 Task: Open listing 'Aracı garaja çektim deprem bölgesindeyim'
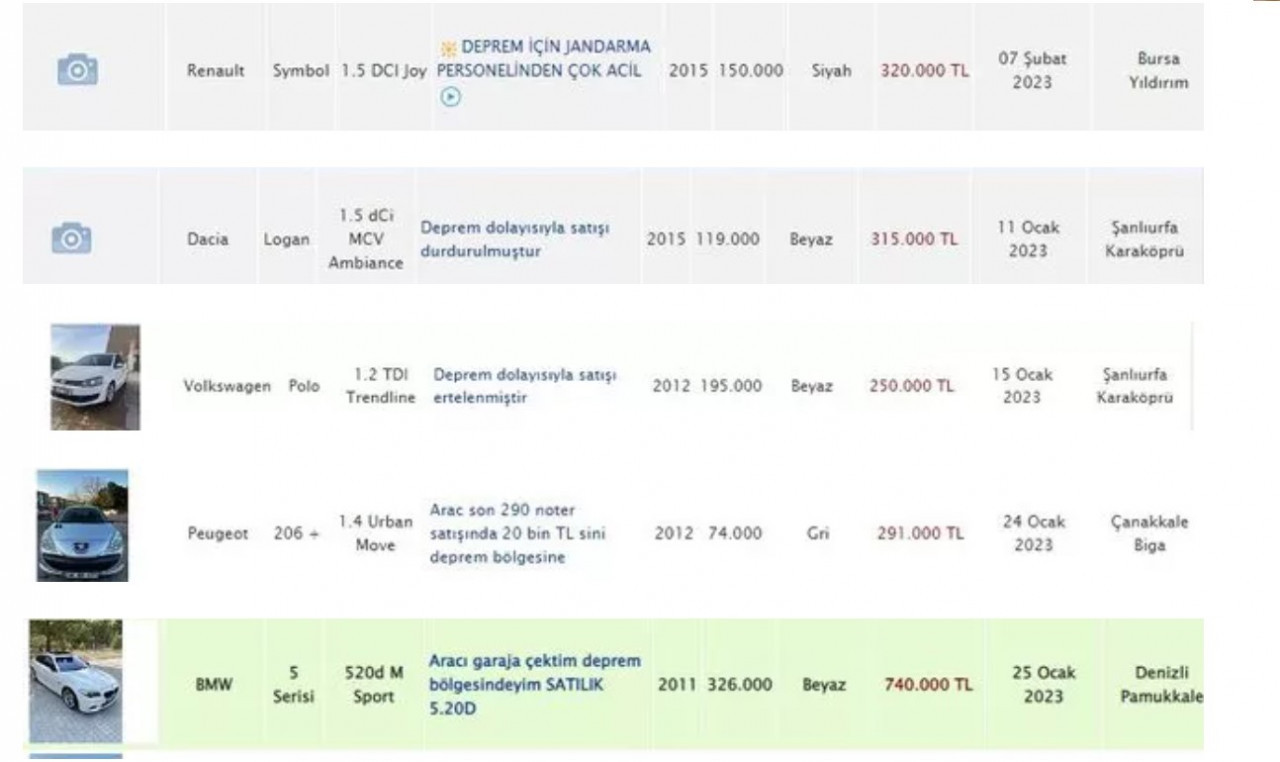click(x=535, y=685)
